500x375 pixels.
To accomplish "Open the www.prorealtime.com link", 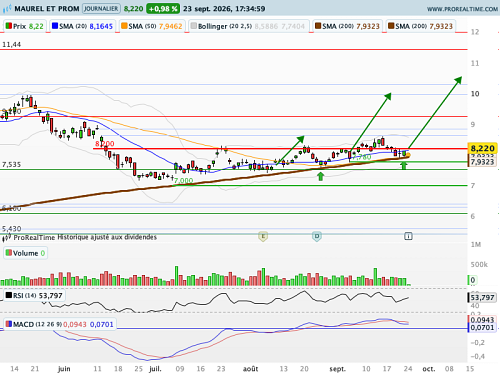I will (462, 9).
